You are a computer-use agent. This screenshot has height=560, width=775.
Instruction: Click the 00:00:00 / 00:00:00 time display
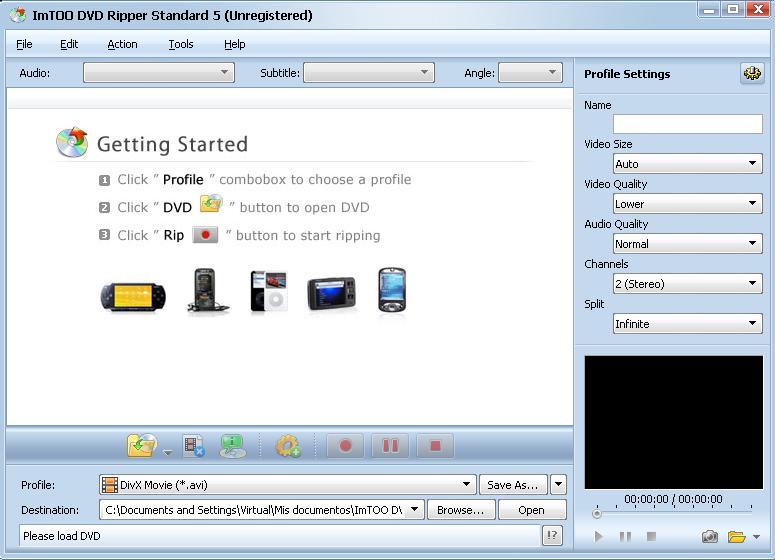[x=673, y=499]
